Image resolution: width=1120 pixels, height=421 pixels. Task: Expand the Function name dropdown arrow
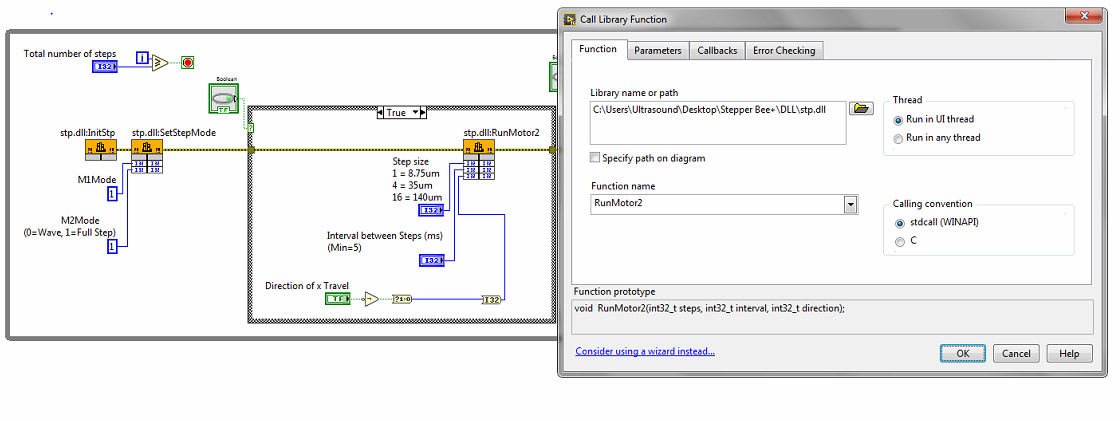click(851, 204)
